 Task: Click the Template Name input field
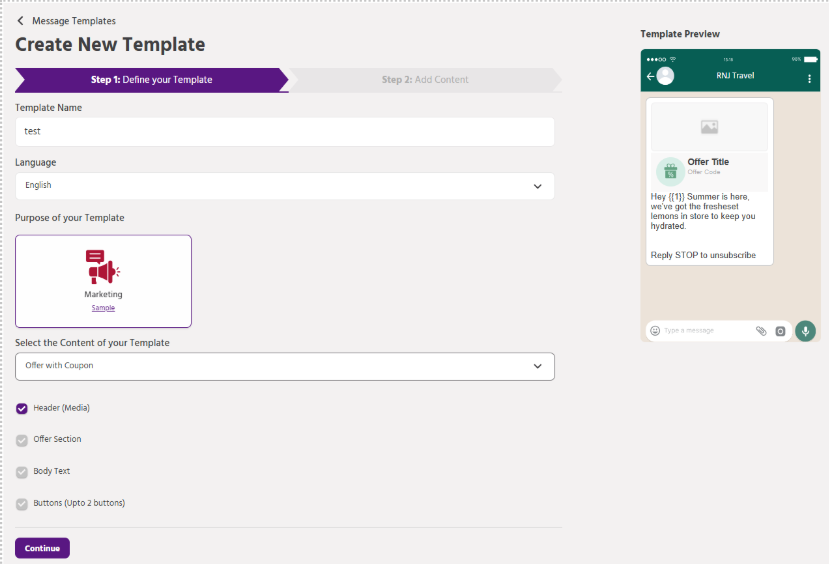pyautogui.click(x=284, y=131)
